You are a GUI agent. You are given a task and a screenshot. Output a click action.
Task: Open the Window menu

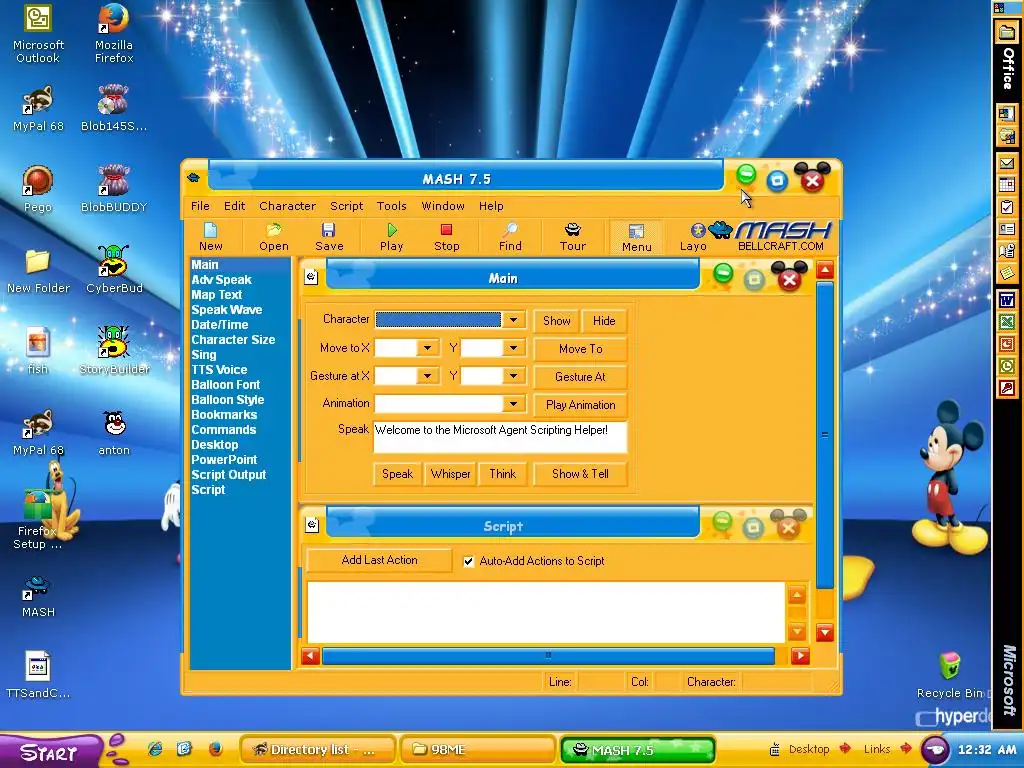tap(443, 206)
